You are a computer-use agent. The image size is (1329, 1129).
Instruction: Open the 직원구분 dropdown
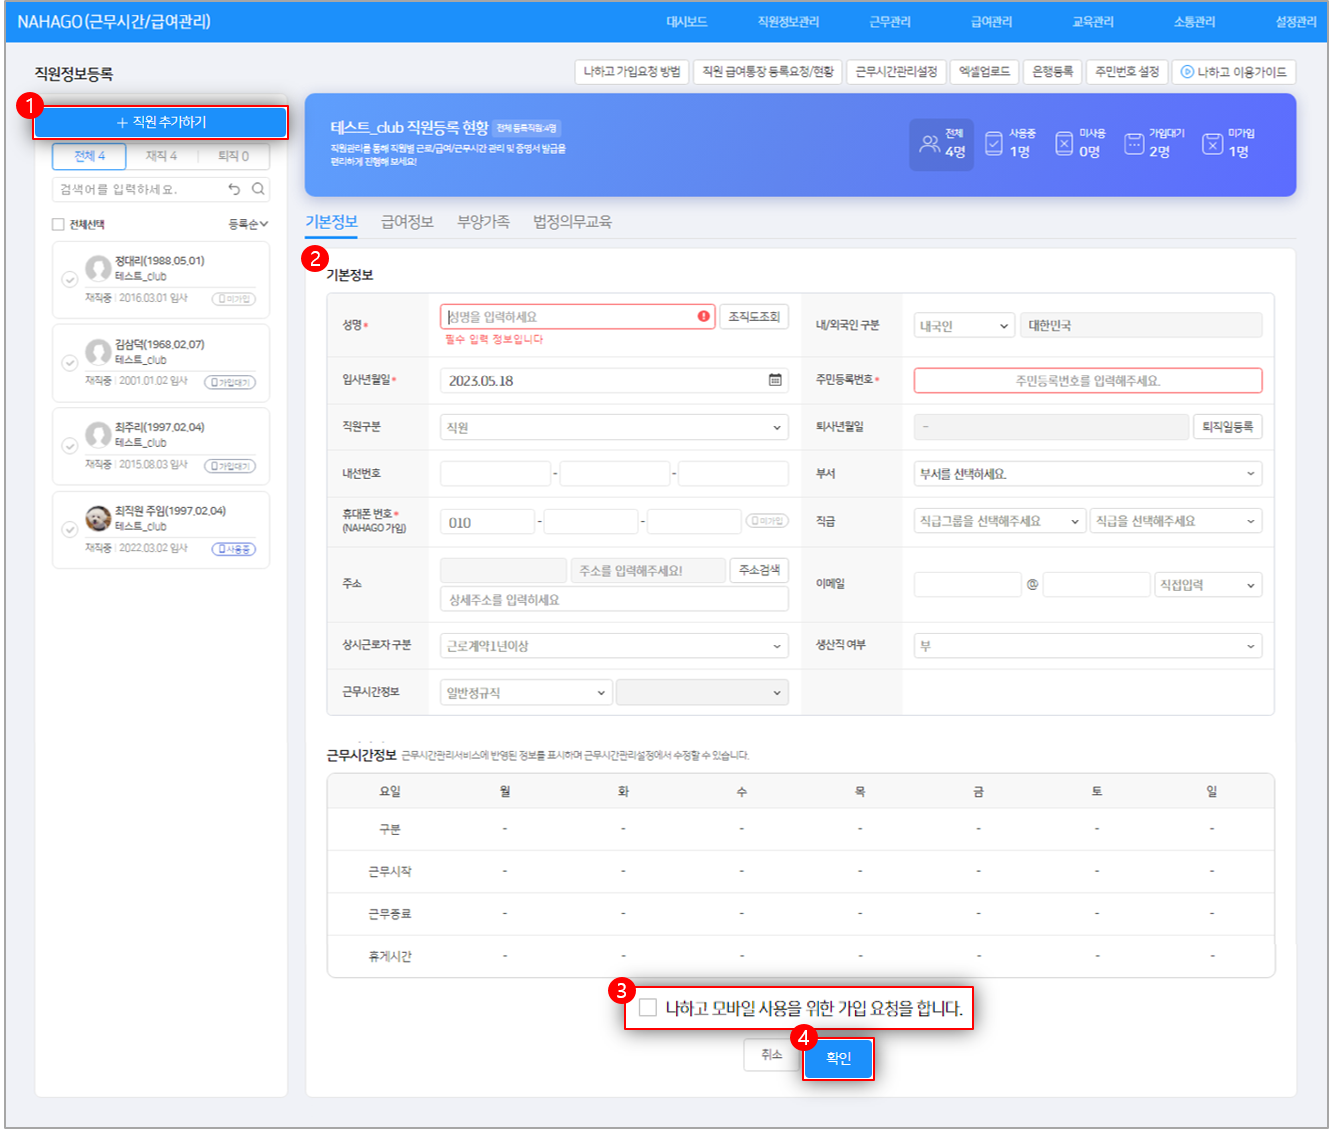coord(614,427)
